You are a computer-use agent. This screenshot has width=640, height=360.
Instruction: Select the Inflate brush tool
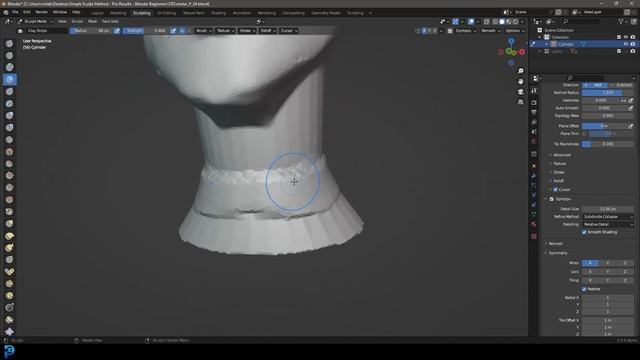[x=9, y=116]
